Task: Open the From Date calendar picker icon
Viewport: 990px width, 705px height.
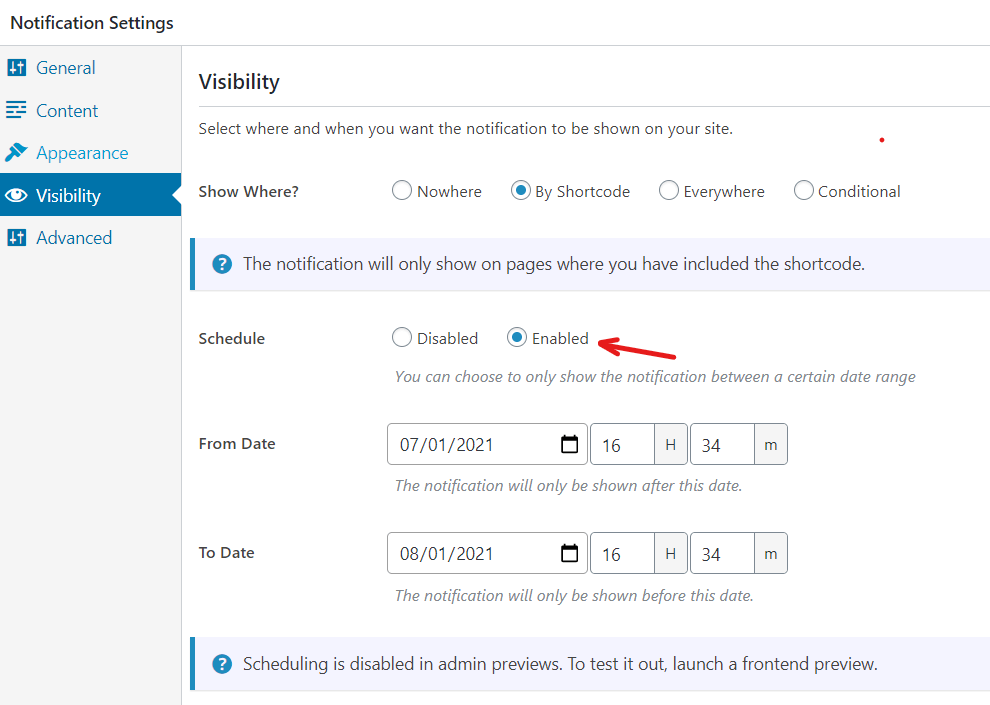Action: [569, 444]
